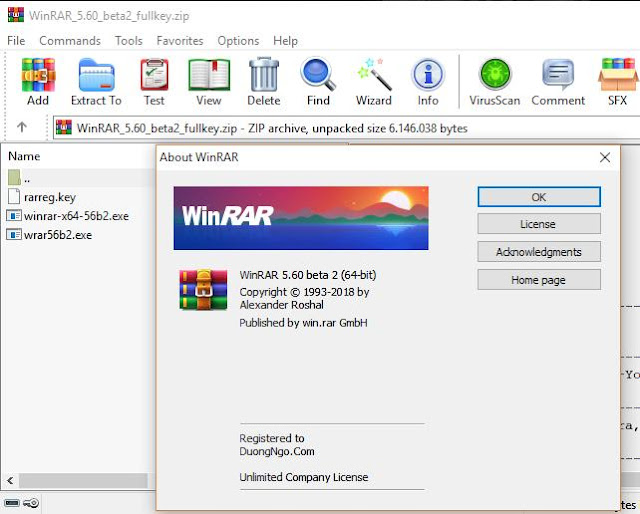Open the Commands menu
This screenshot has width=640, height=514.
70,41
